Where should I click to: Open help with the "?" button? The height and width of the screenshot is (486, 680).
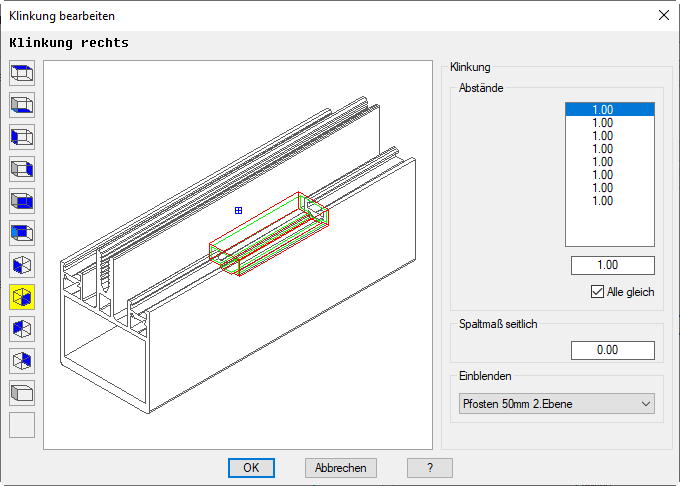[429, 468]
